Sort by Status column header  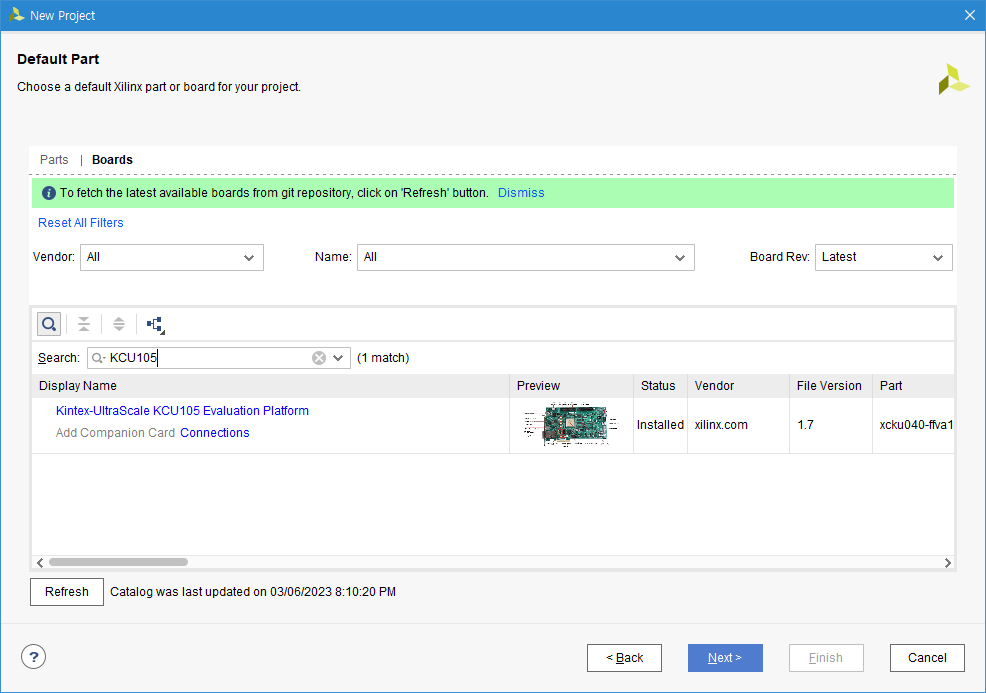pos(660,386)
